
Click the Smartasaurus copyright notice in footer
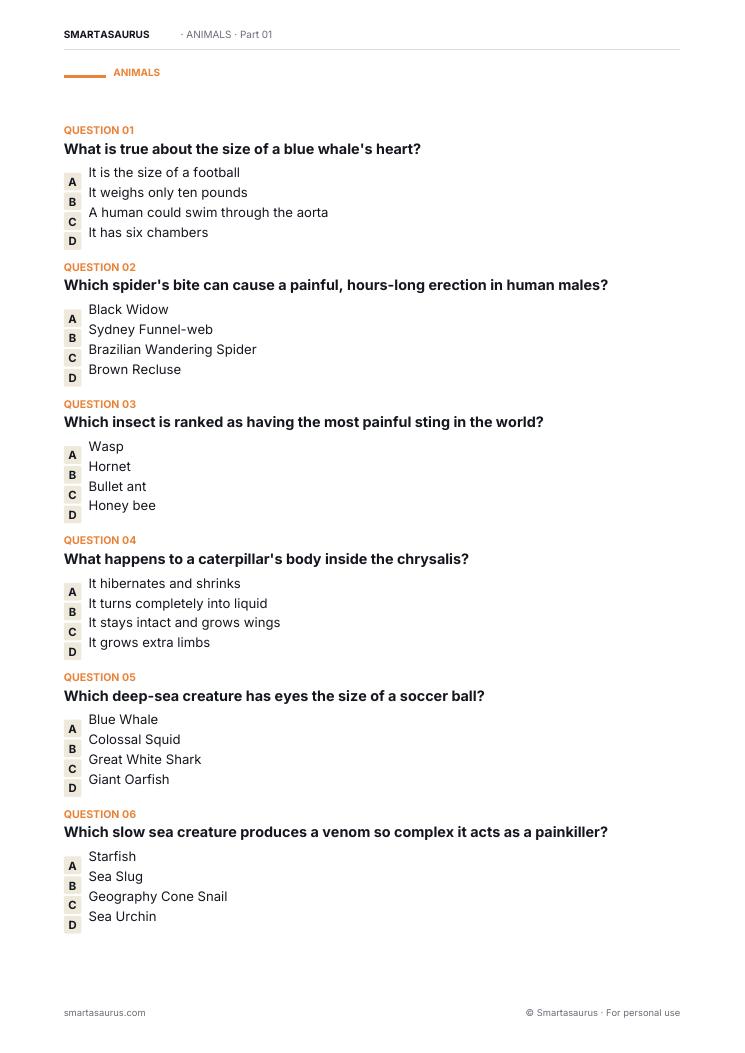603,1013
